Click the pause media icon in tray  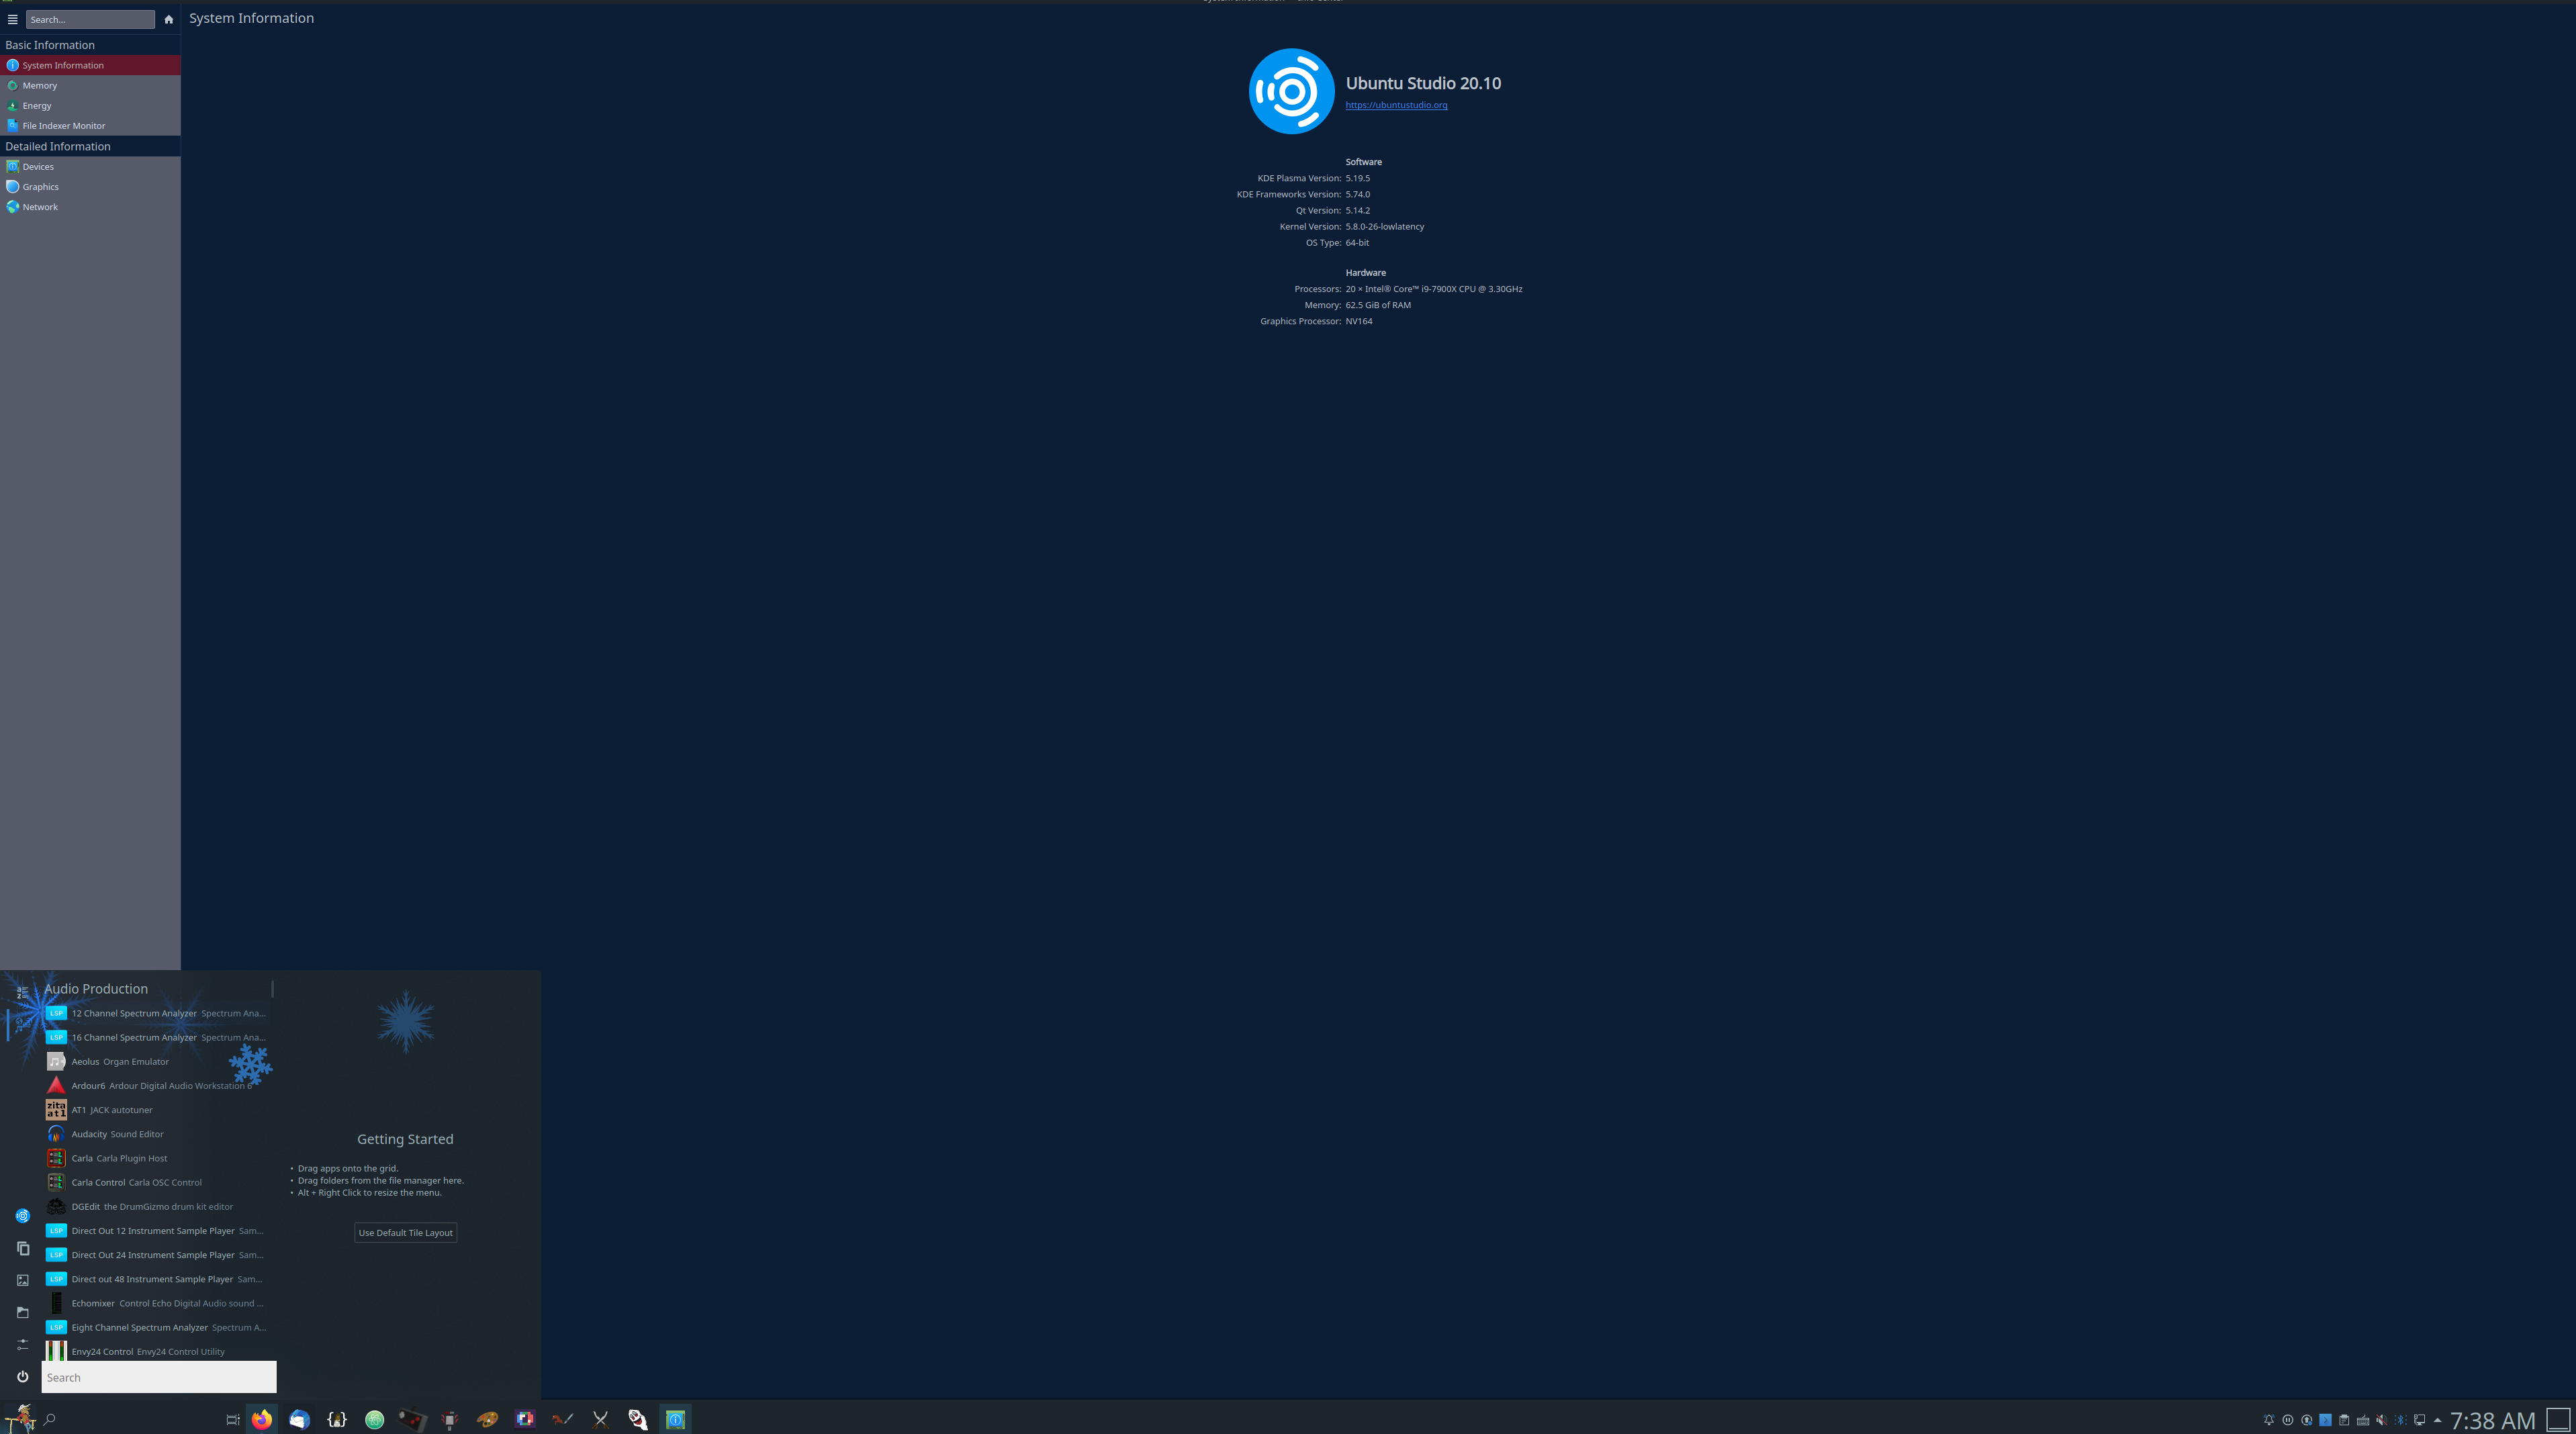(2288, 1420)
